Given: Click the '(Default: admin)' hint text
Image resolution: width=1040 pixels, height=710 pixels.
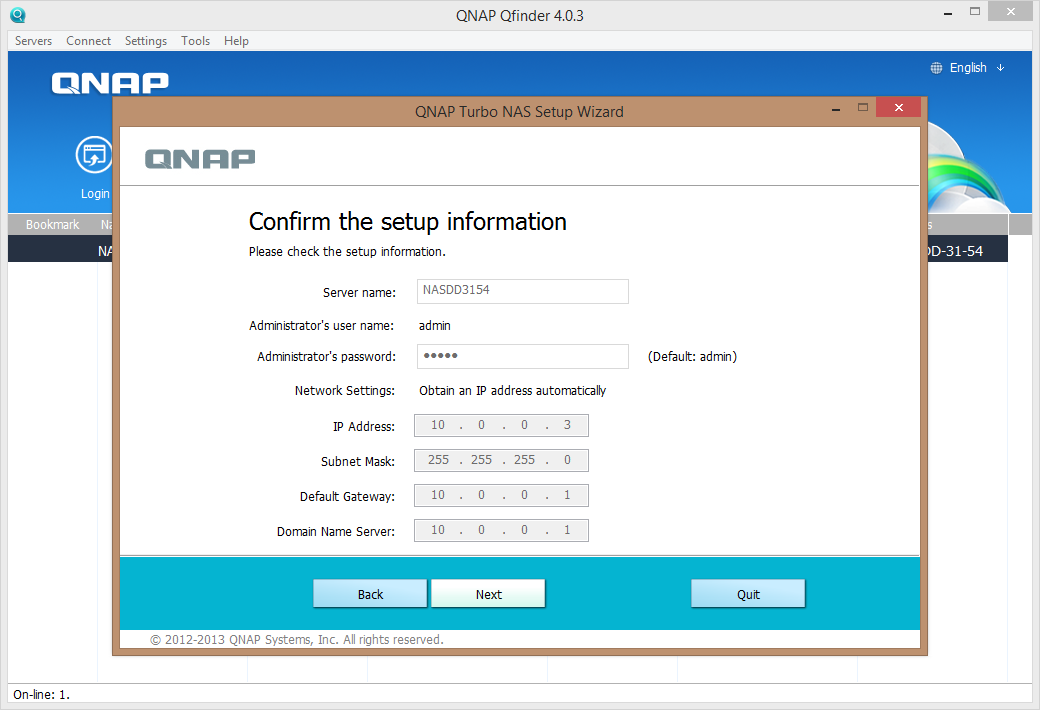Looking at the screenshot, I should 692,357.
